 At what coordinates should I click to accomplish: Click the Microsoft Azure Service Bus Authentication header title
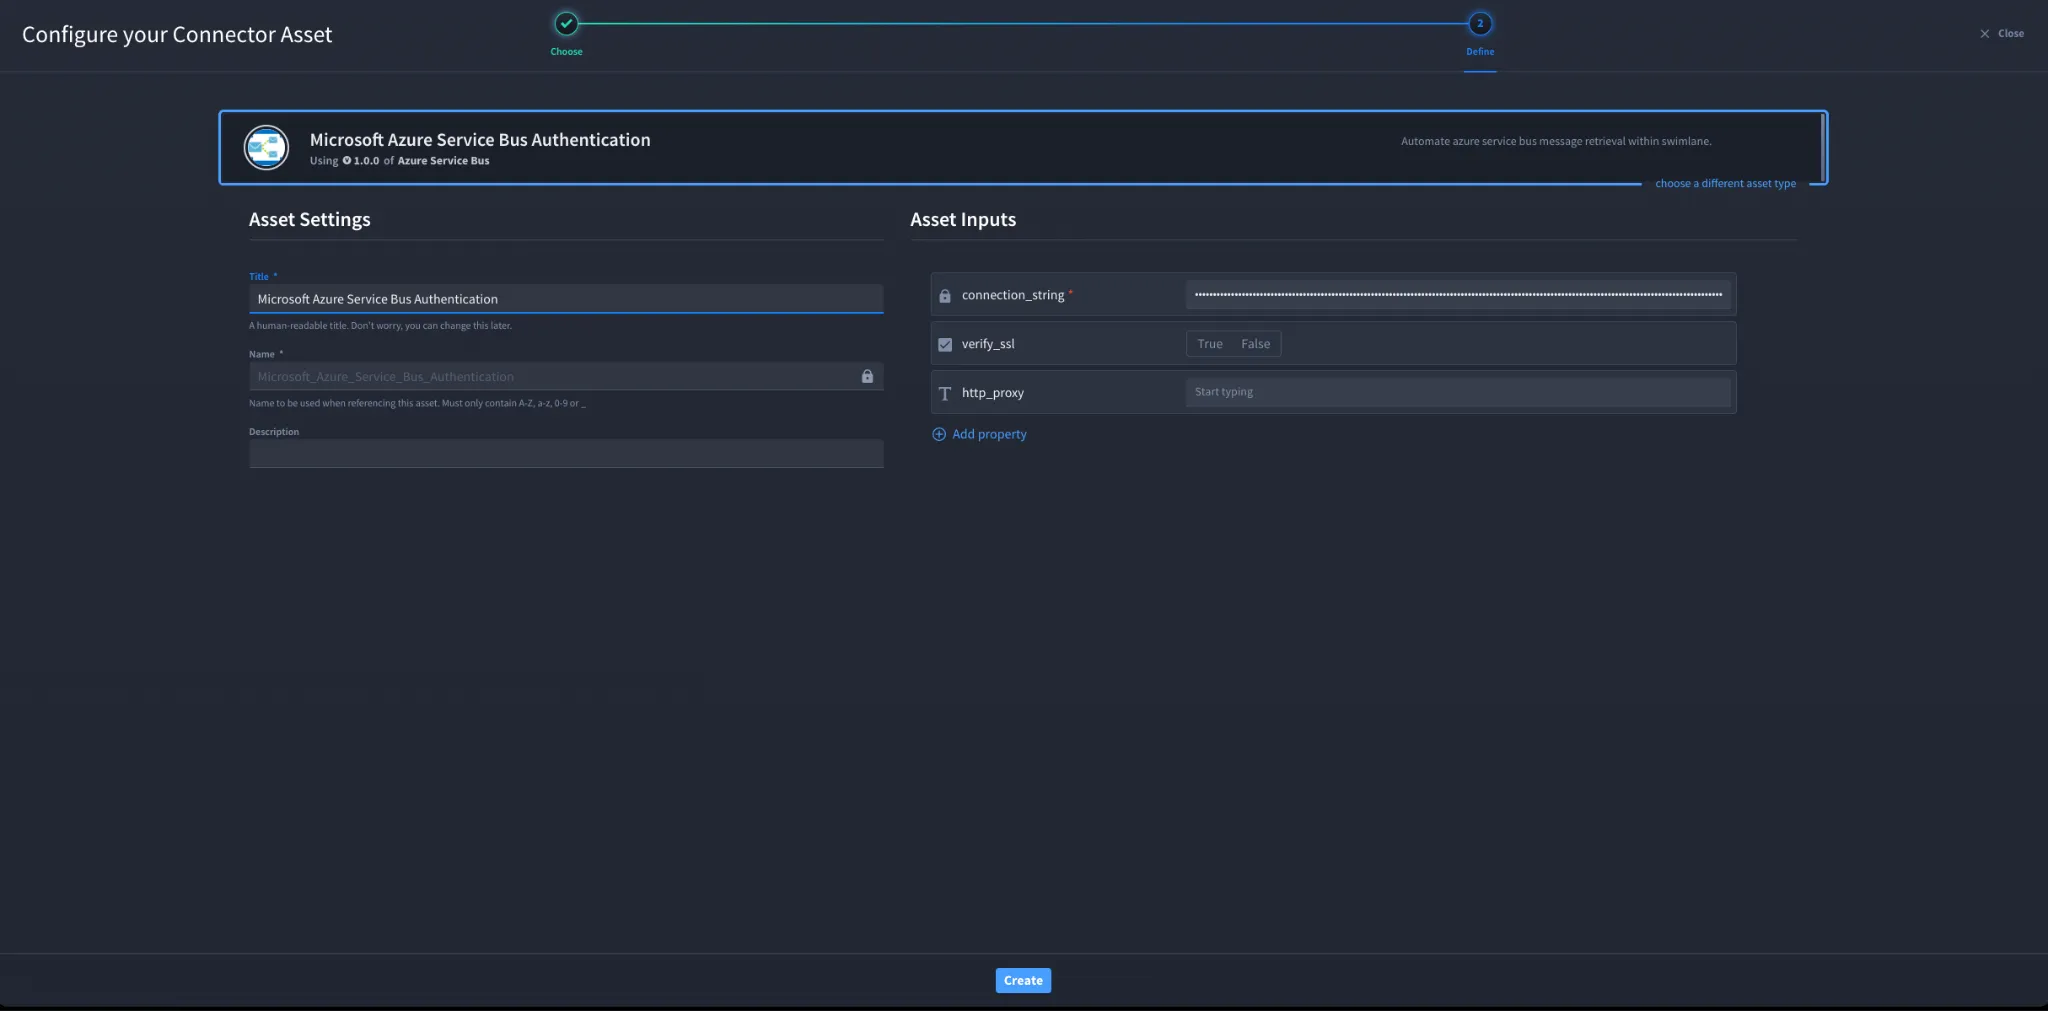tap(480, 140)
